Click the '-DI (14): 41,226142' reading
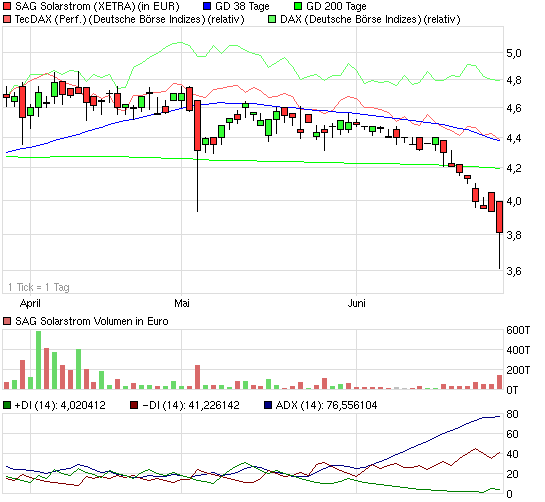 coord(191,405)
